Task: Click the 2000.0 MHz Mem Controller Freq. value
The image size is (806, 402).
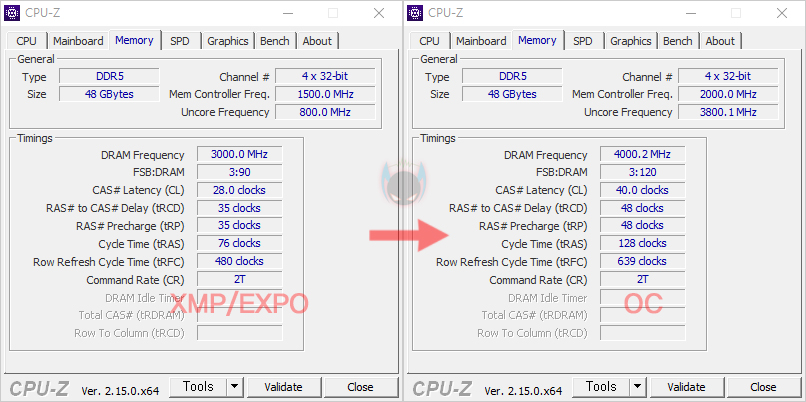Action: coord(728,94)
